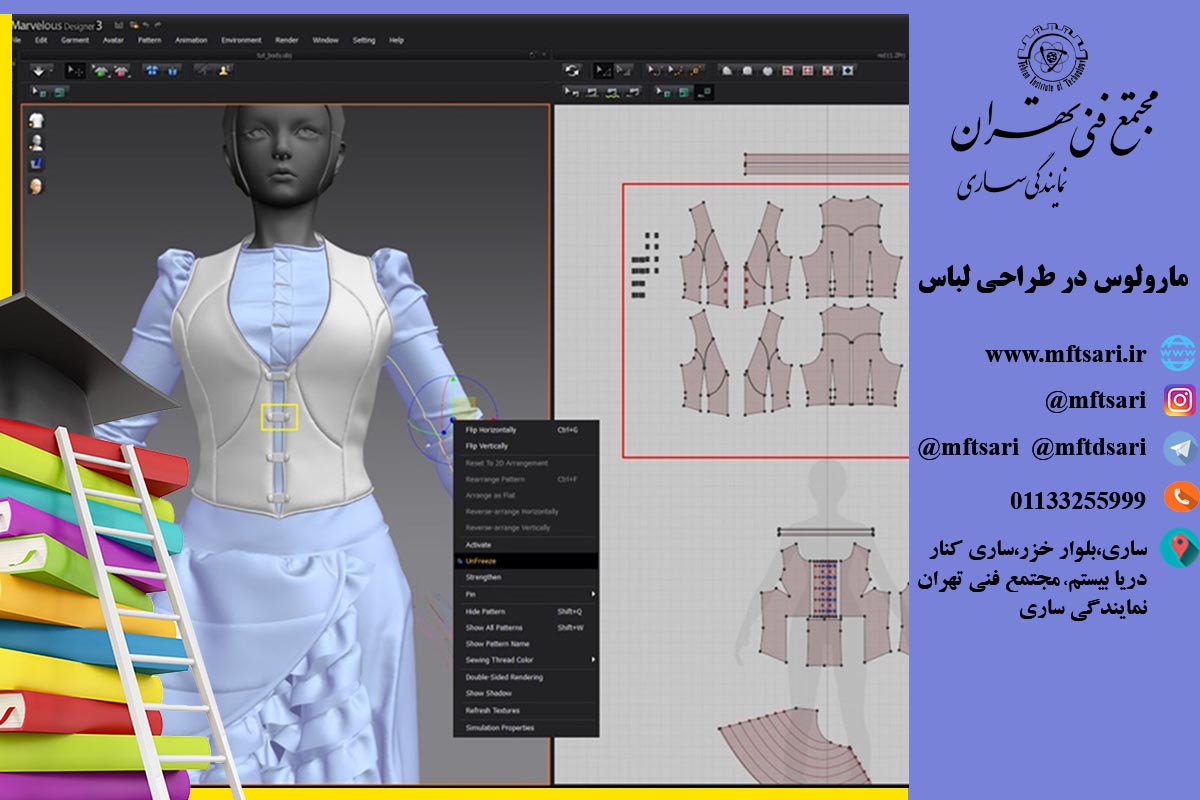
Task: Select the edit sewing arrow tool
Action: click(571, 92)
